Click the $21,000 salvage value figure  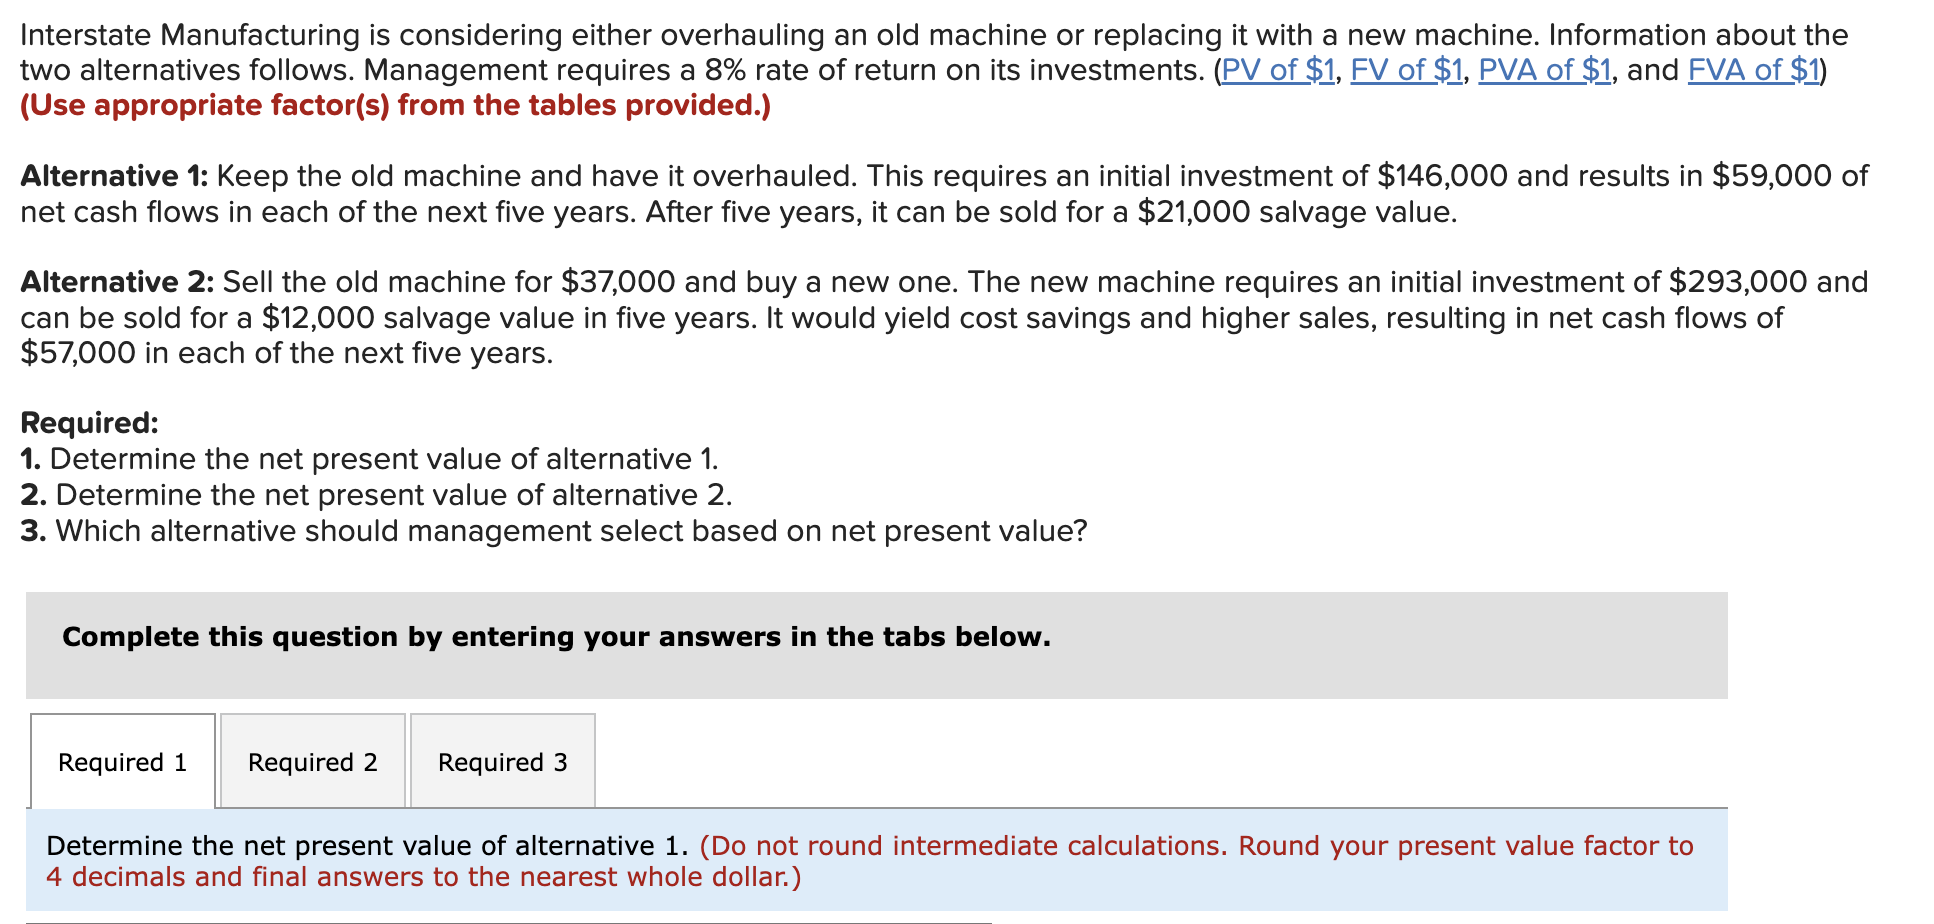tap(1193, 212)
